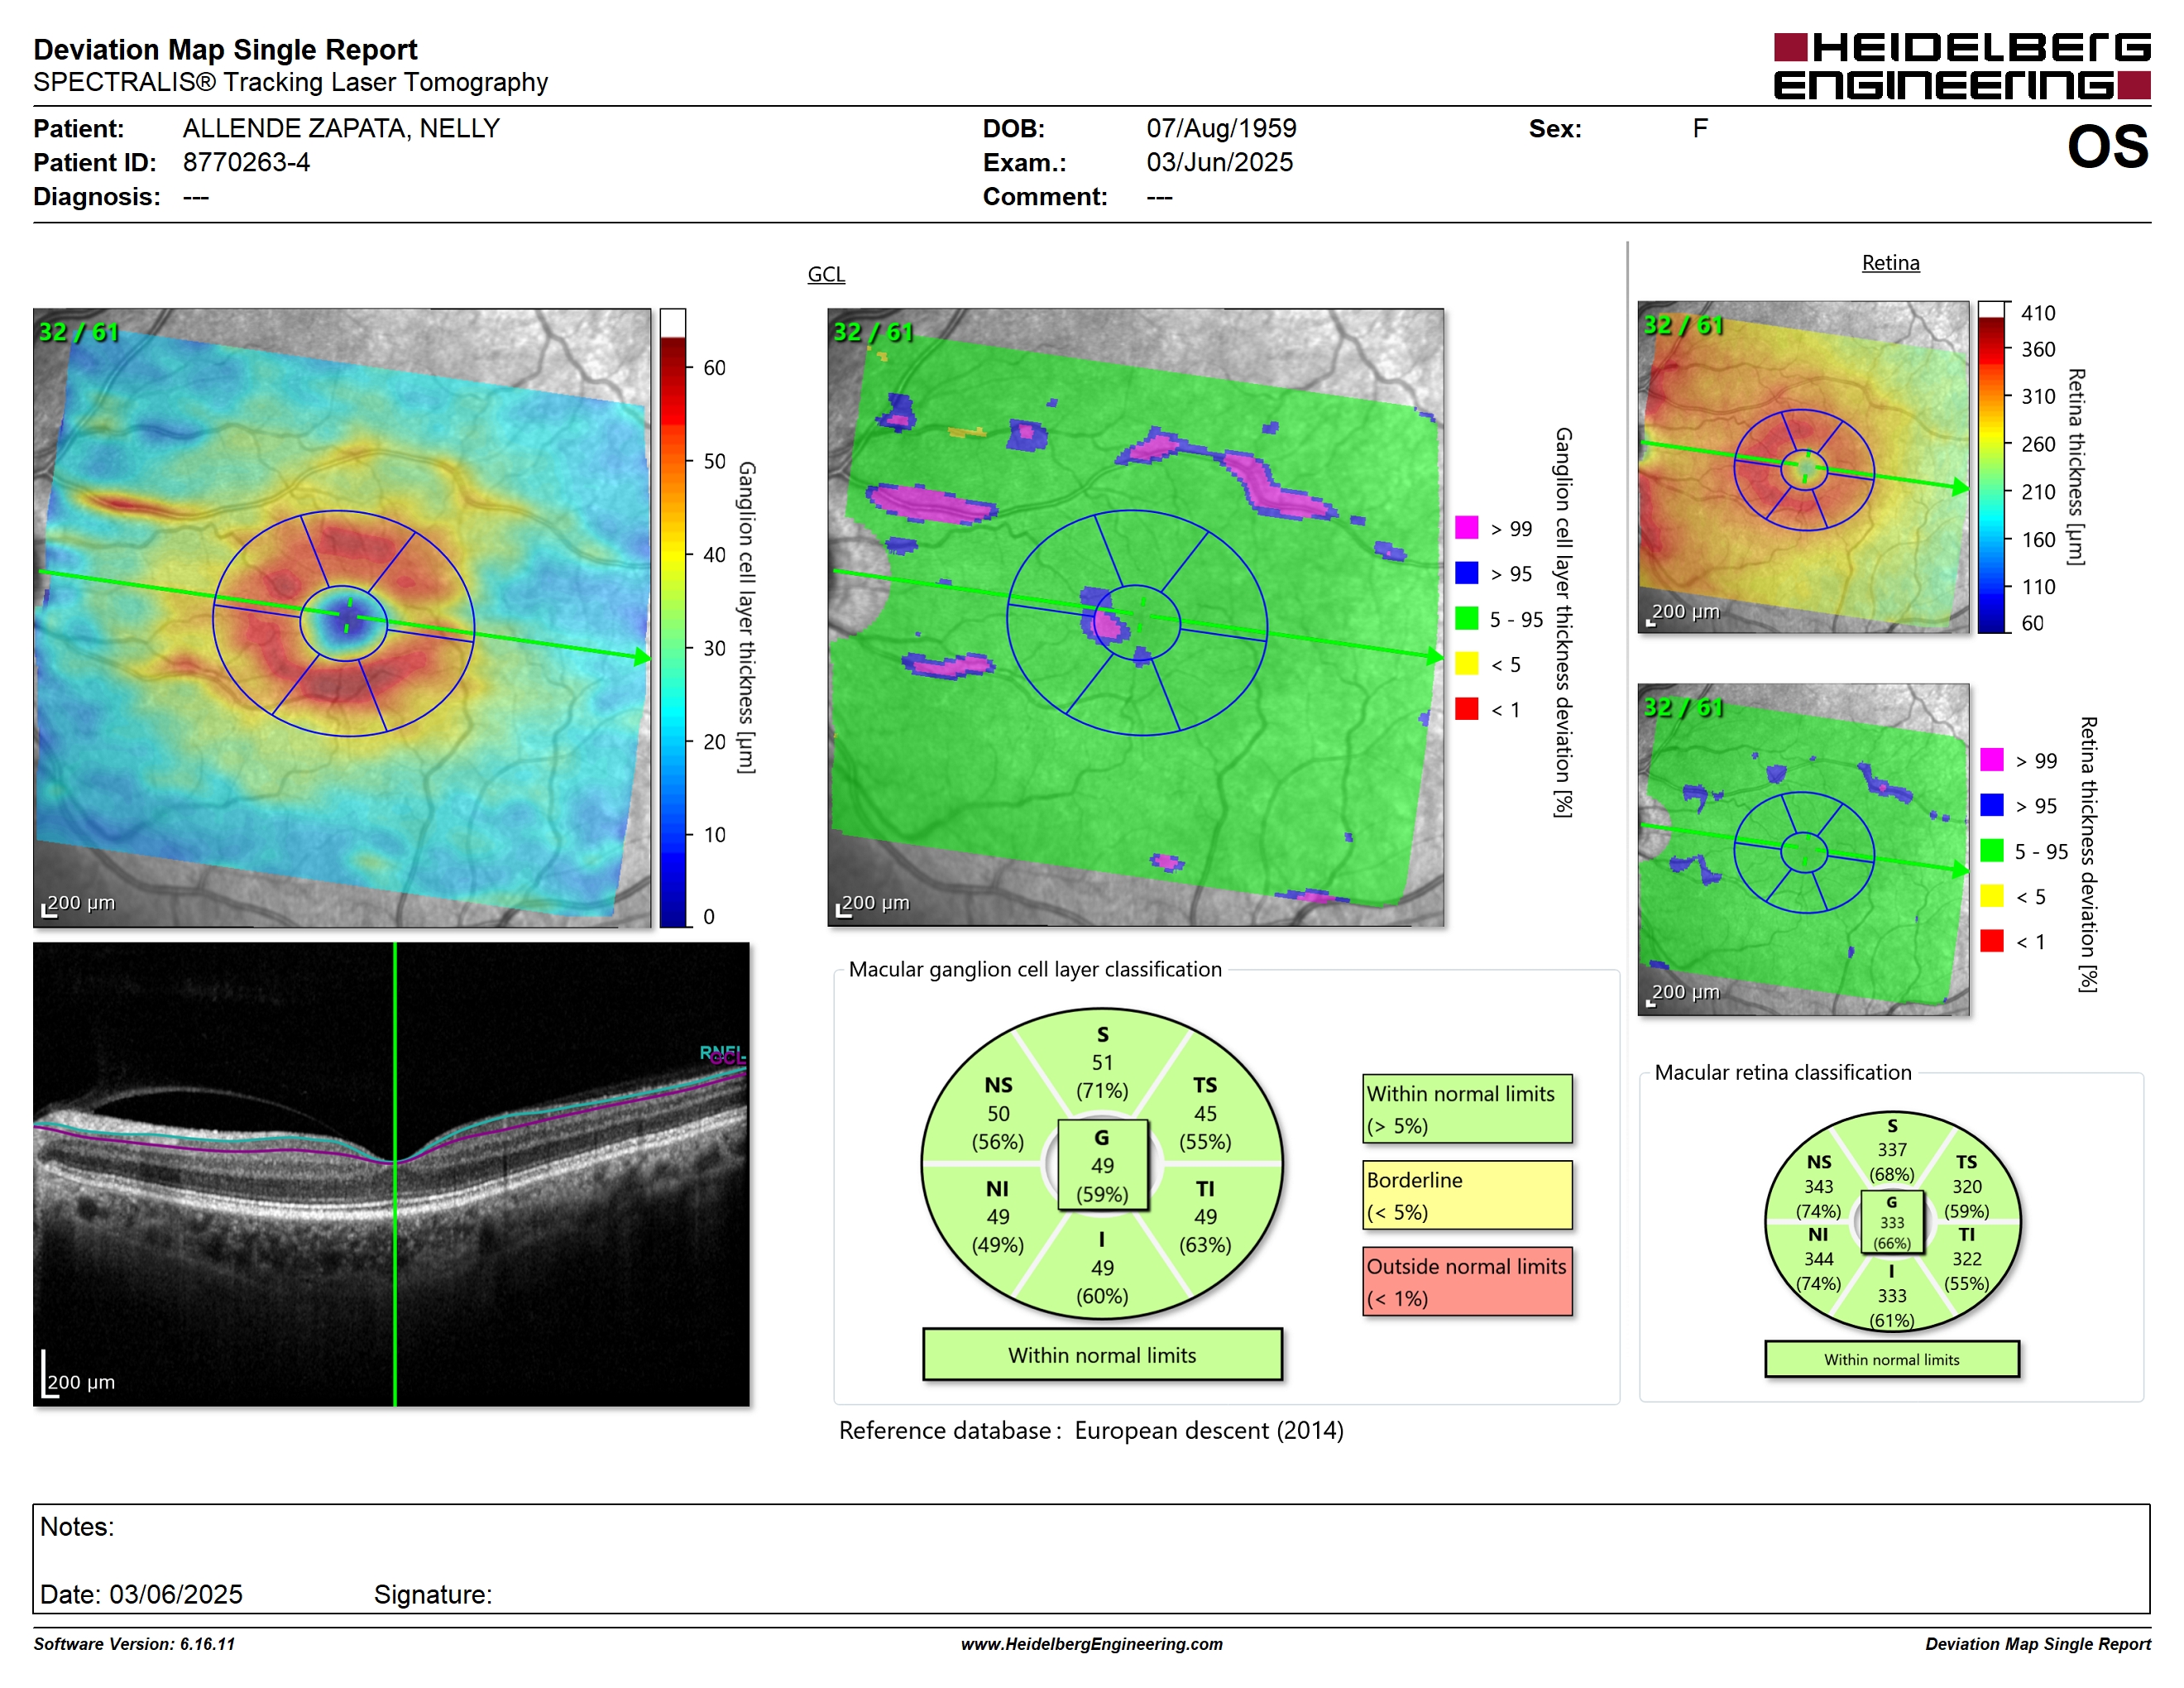2184x1688 pixels.
Task: Click the OCT B-scan cross-section image
Action: click(391, 1174)
